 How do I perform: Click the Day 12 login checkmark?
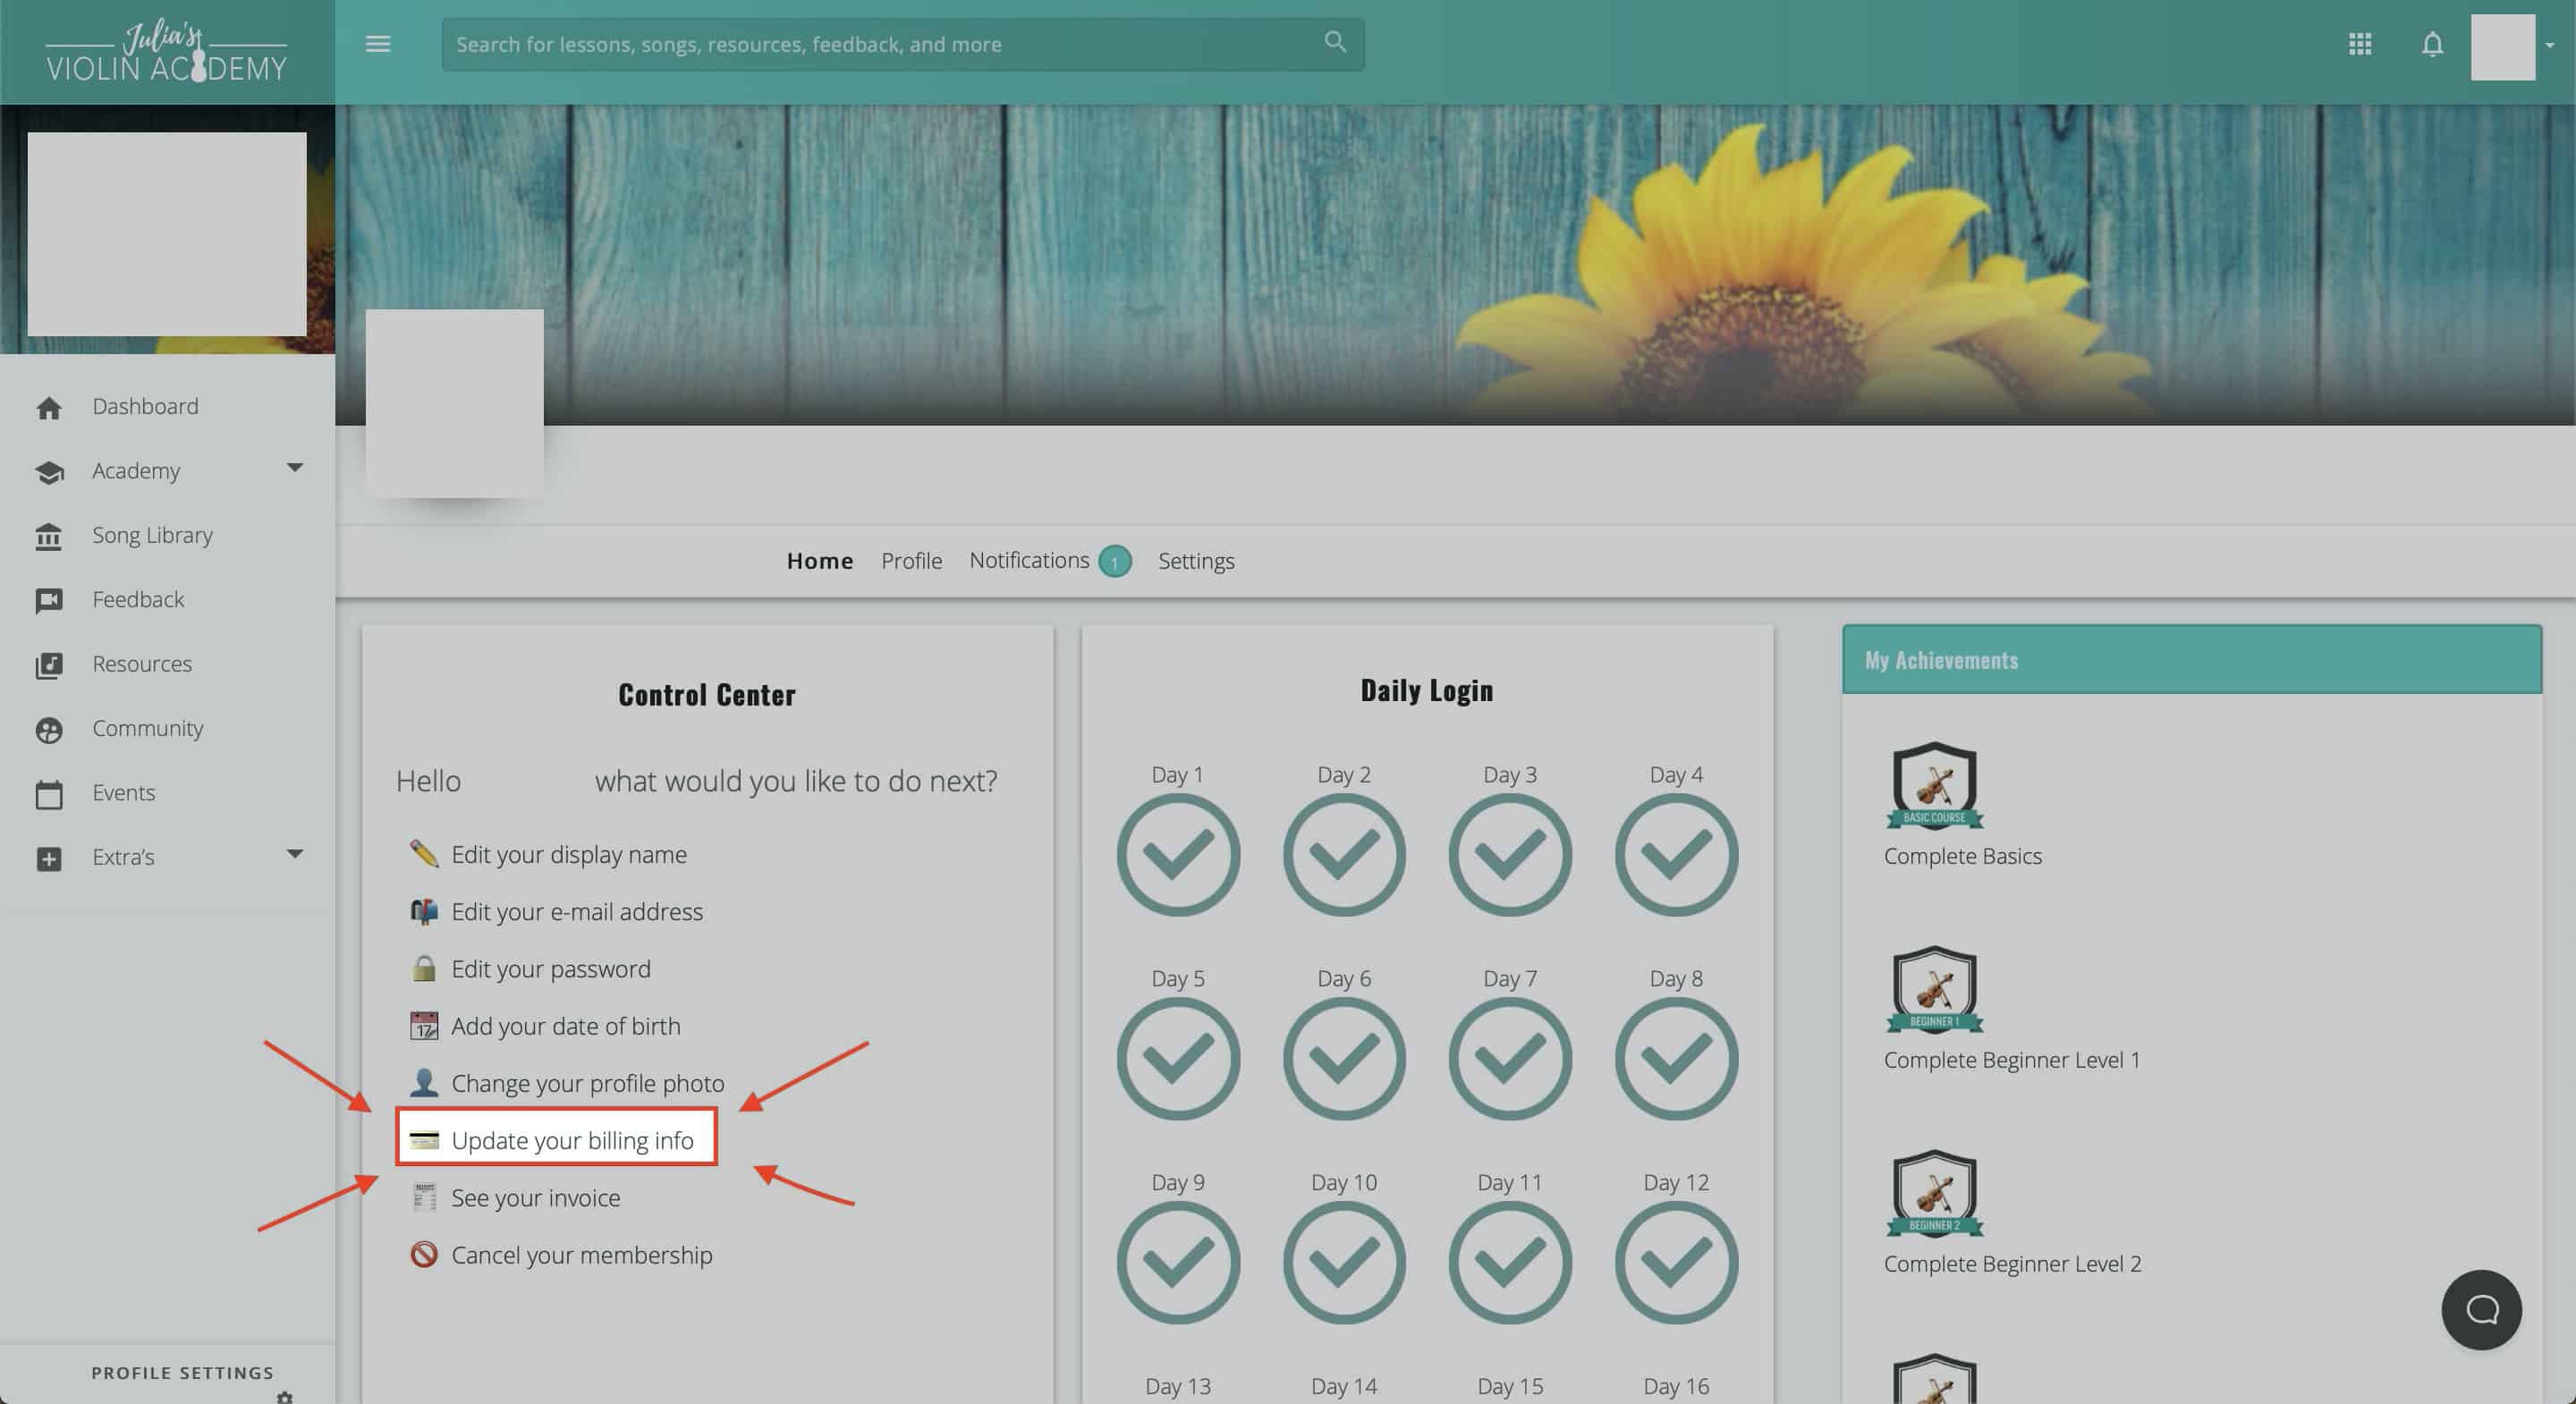tap(1676, 1263)
